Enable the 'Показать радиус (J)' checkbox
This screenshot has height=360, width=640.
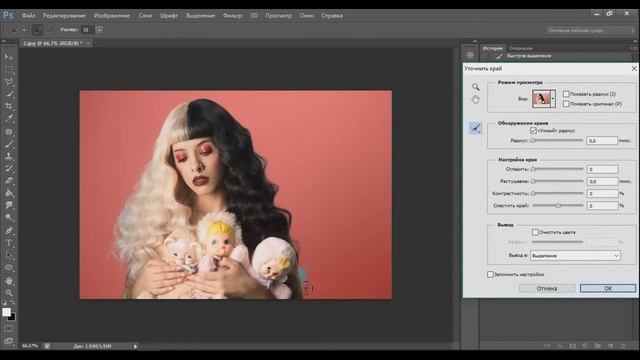click(566, 94)
